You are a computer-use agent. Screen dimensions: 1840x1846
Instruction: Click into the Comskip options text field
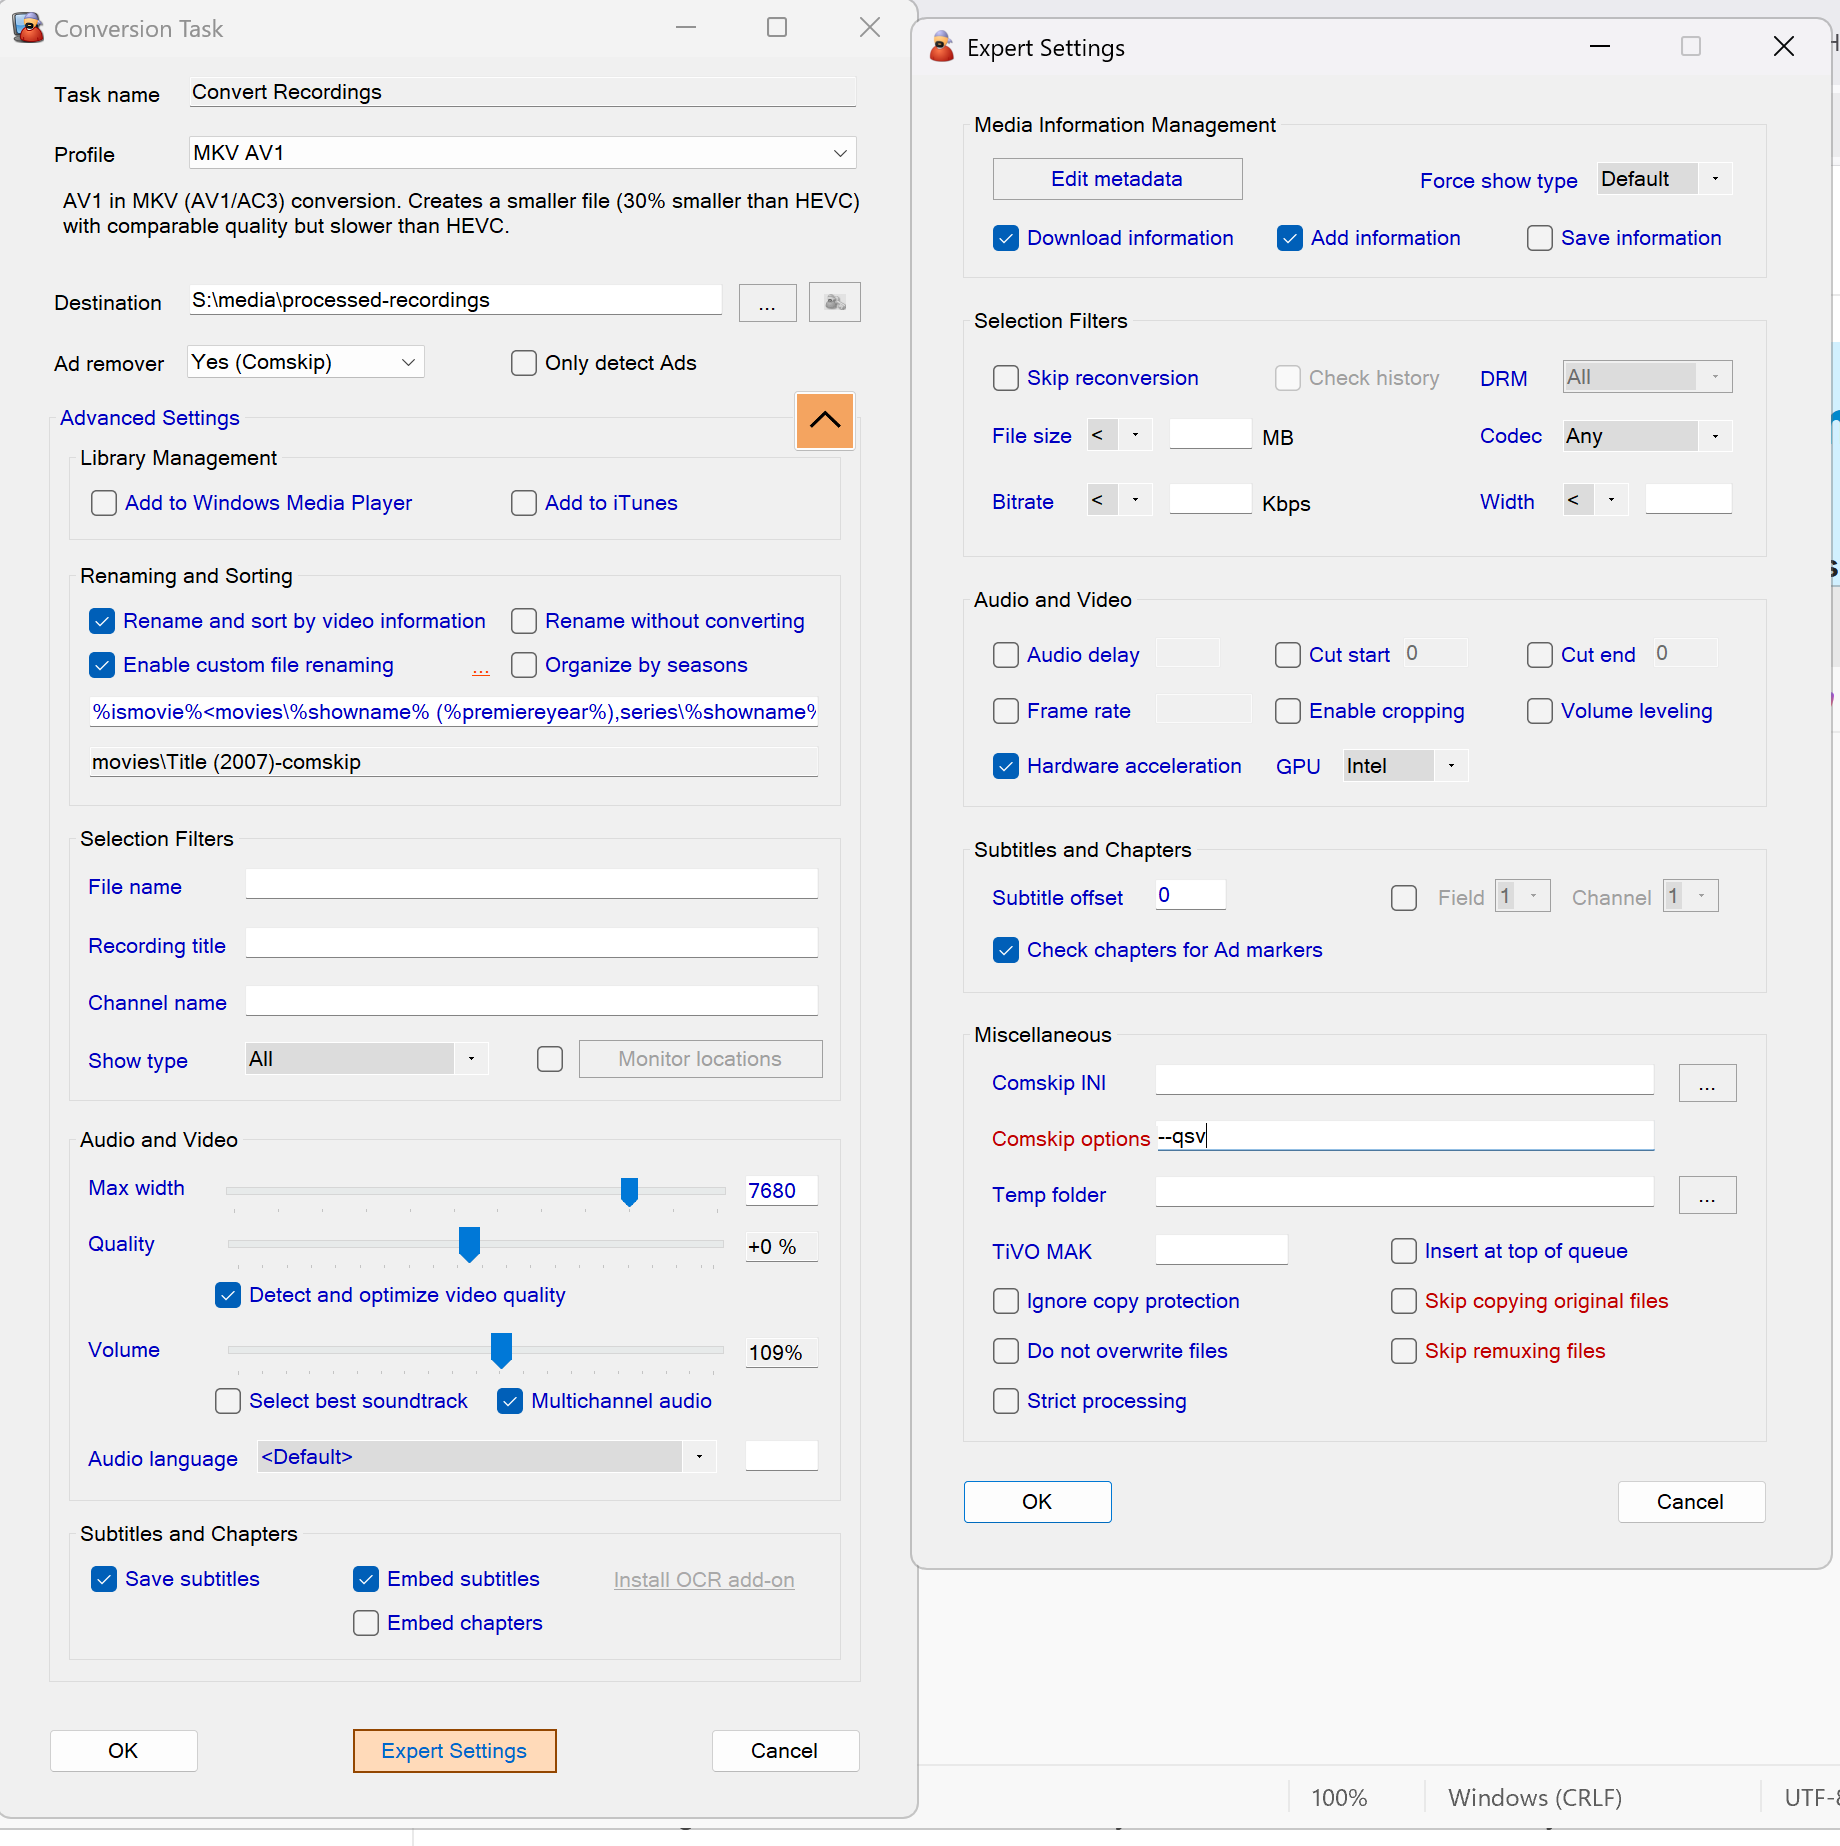[x=1404, y=1137]
